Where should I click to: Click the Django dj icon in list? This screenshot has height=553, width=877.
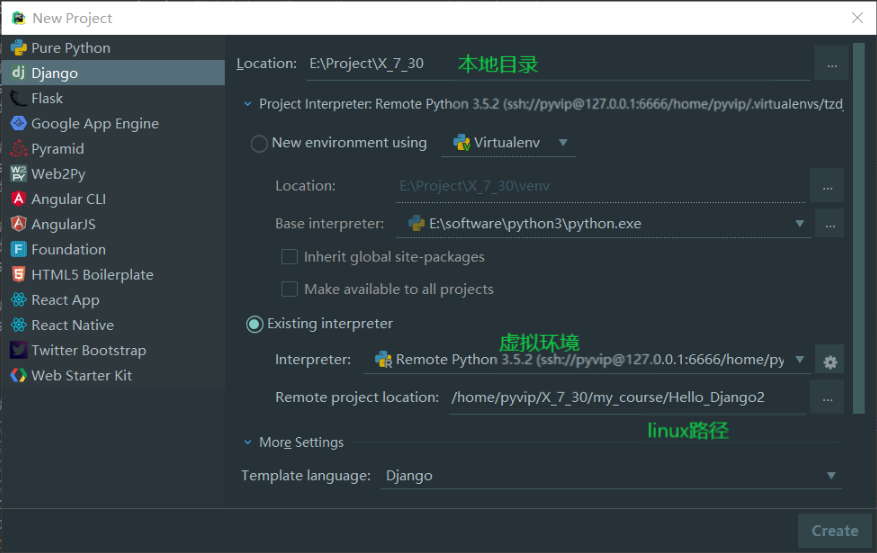tap(18, 73)
